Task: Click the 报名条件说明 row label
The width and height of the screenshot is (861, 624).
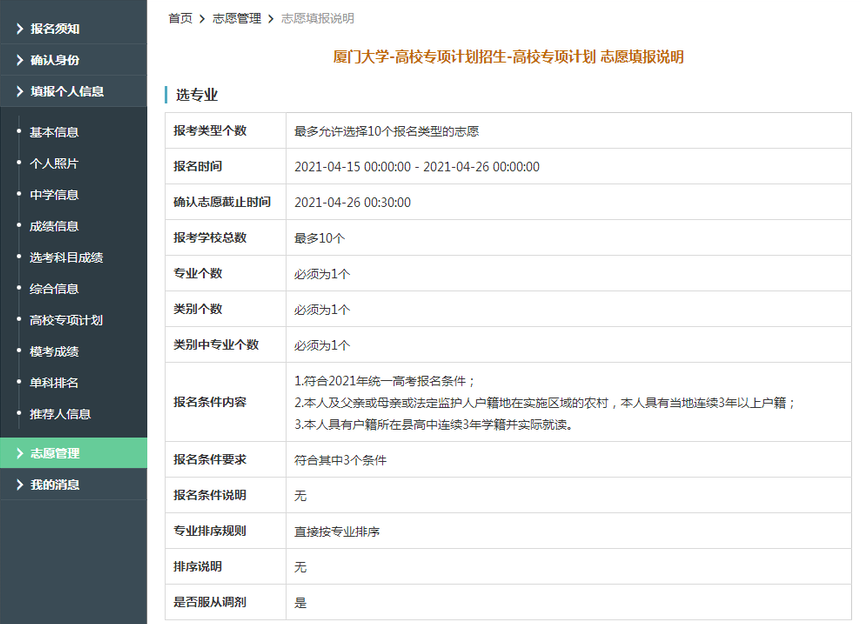Action: pyautogui.click(x=210, y=495)
